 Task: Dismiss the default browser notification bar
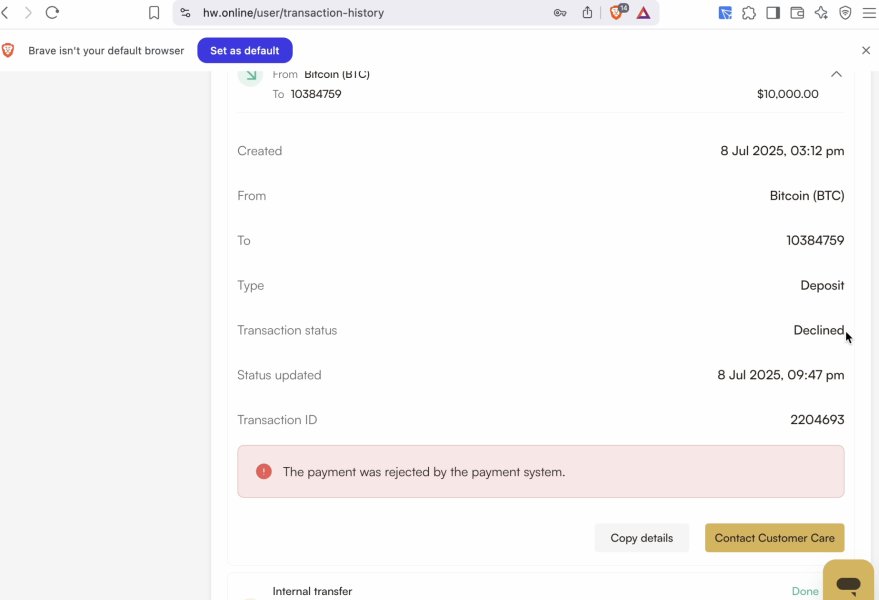tap(866, 50)
